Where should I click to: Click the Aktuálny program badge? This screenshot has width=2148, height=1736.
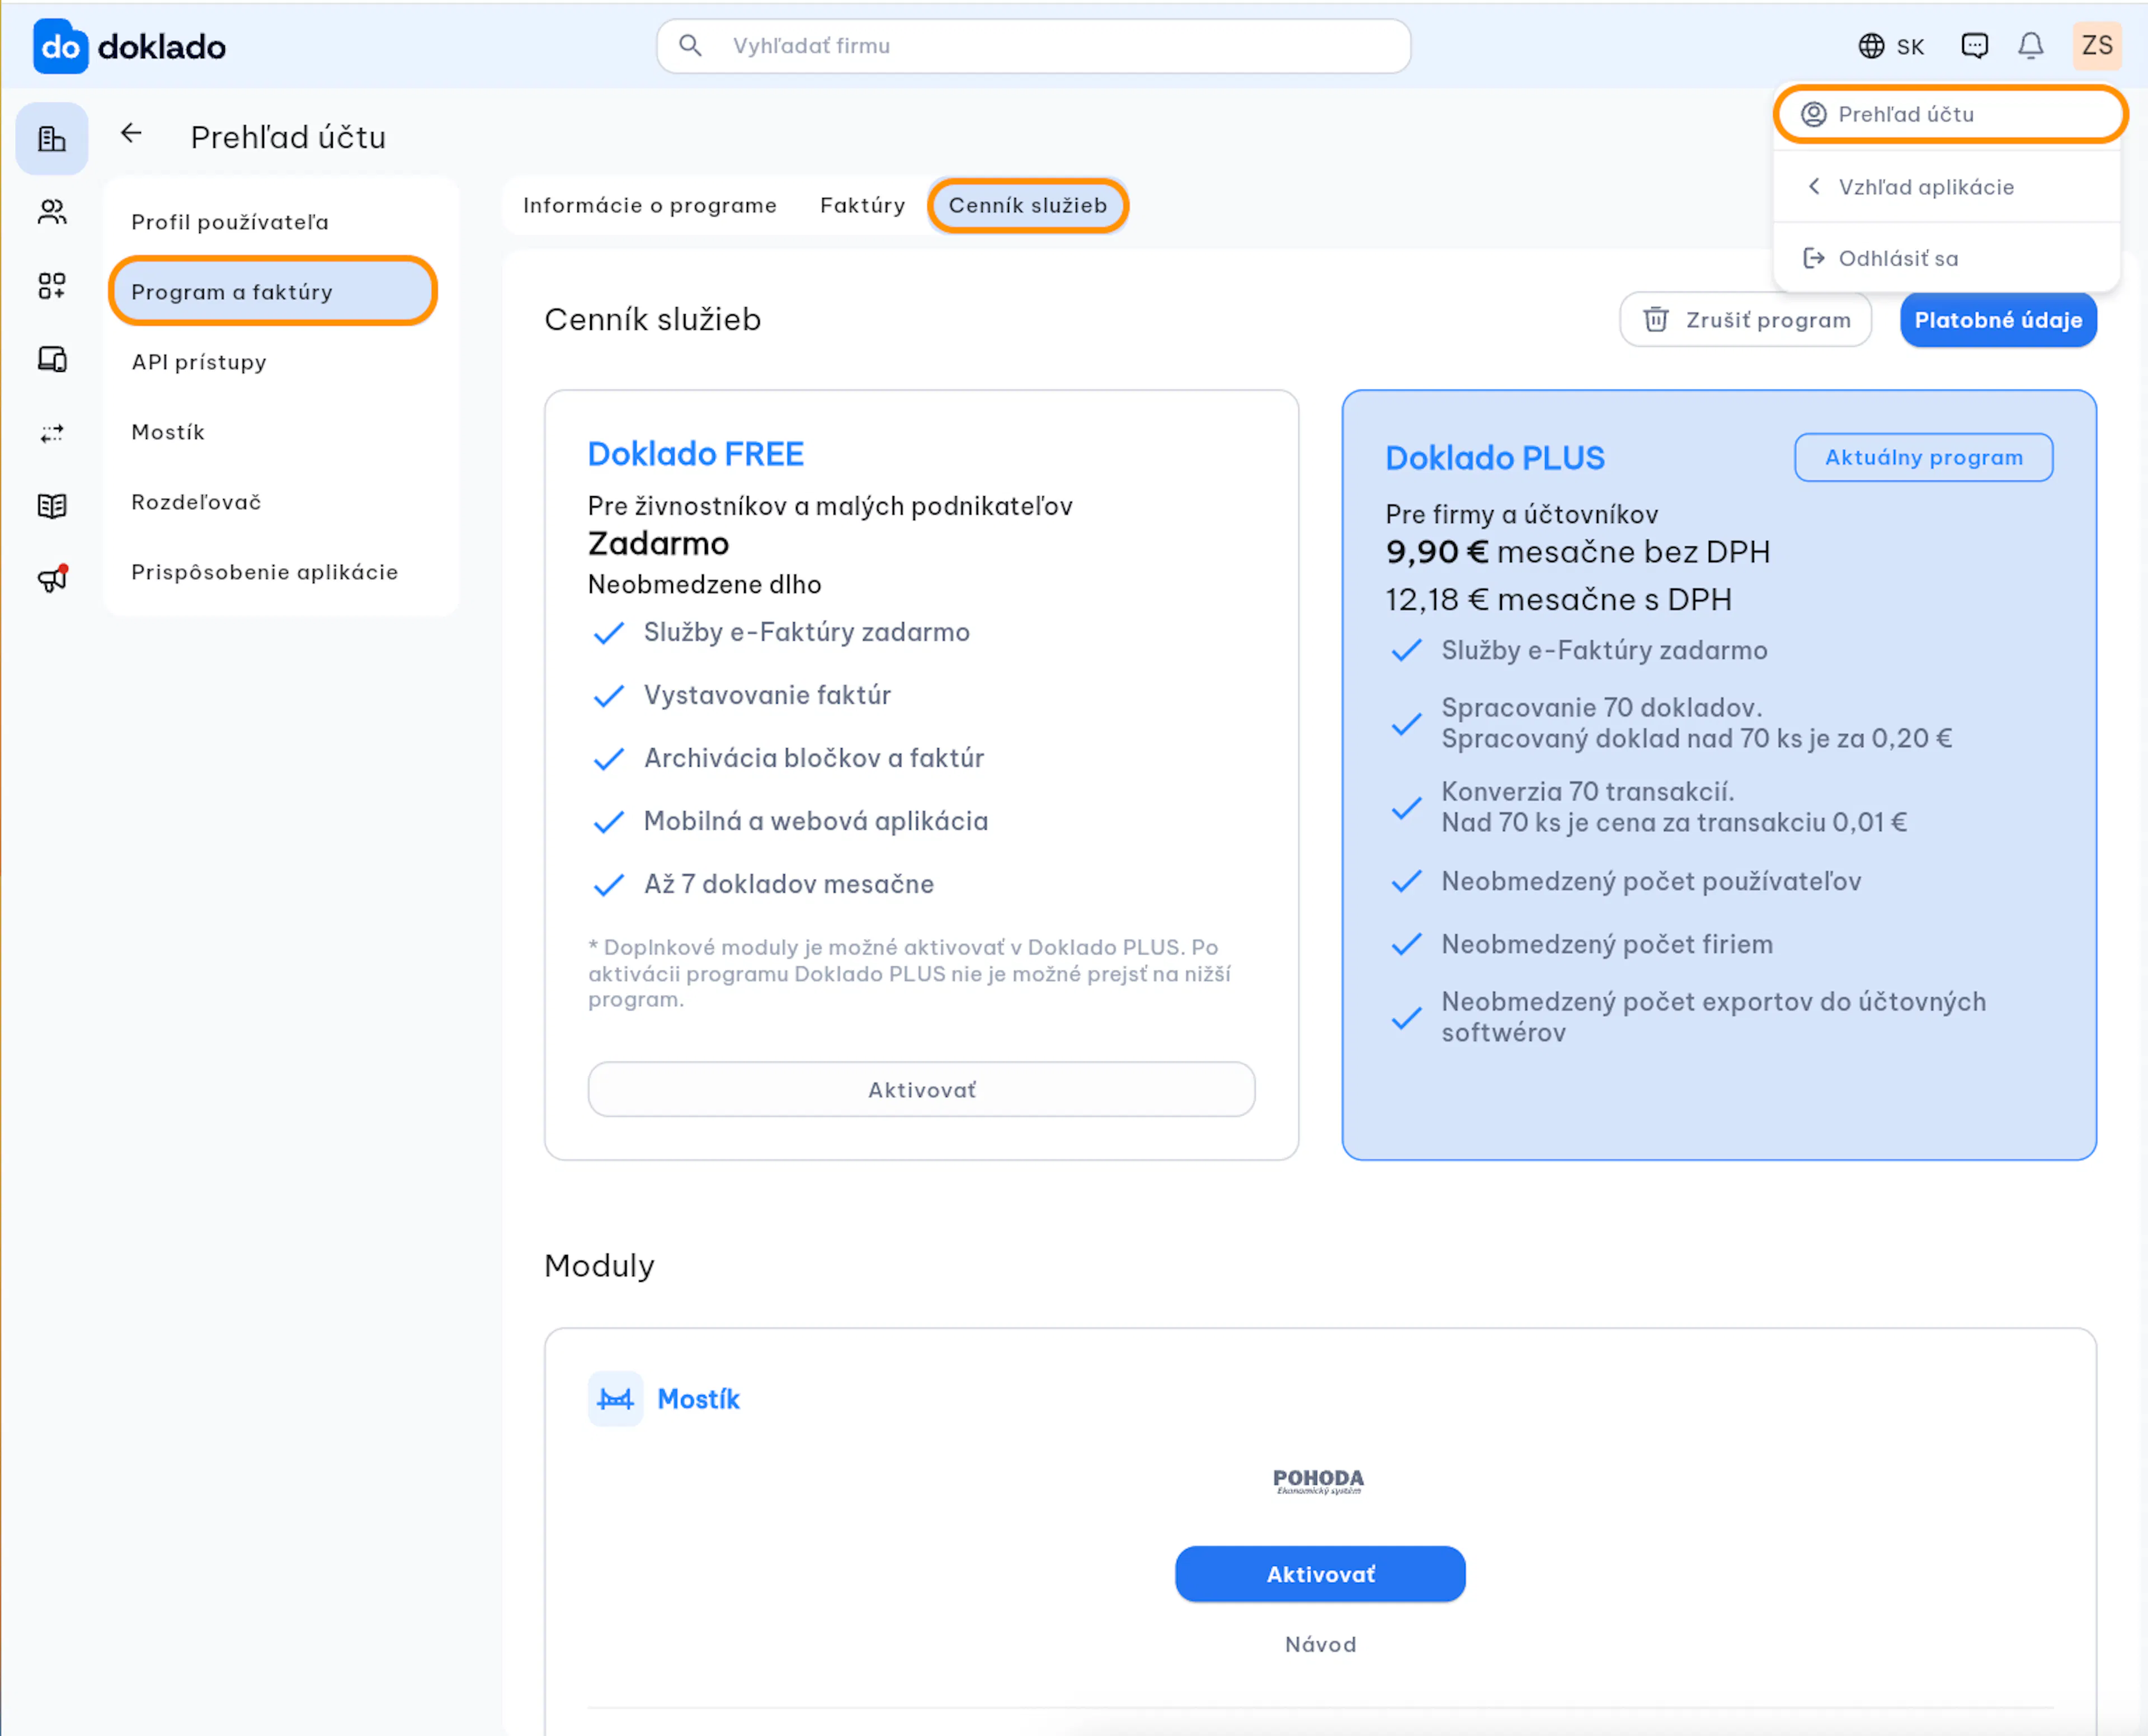click(1924, 457)
